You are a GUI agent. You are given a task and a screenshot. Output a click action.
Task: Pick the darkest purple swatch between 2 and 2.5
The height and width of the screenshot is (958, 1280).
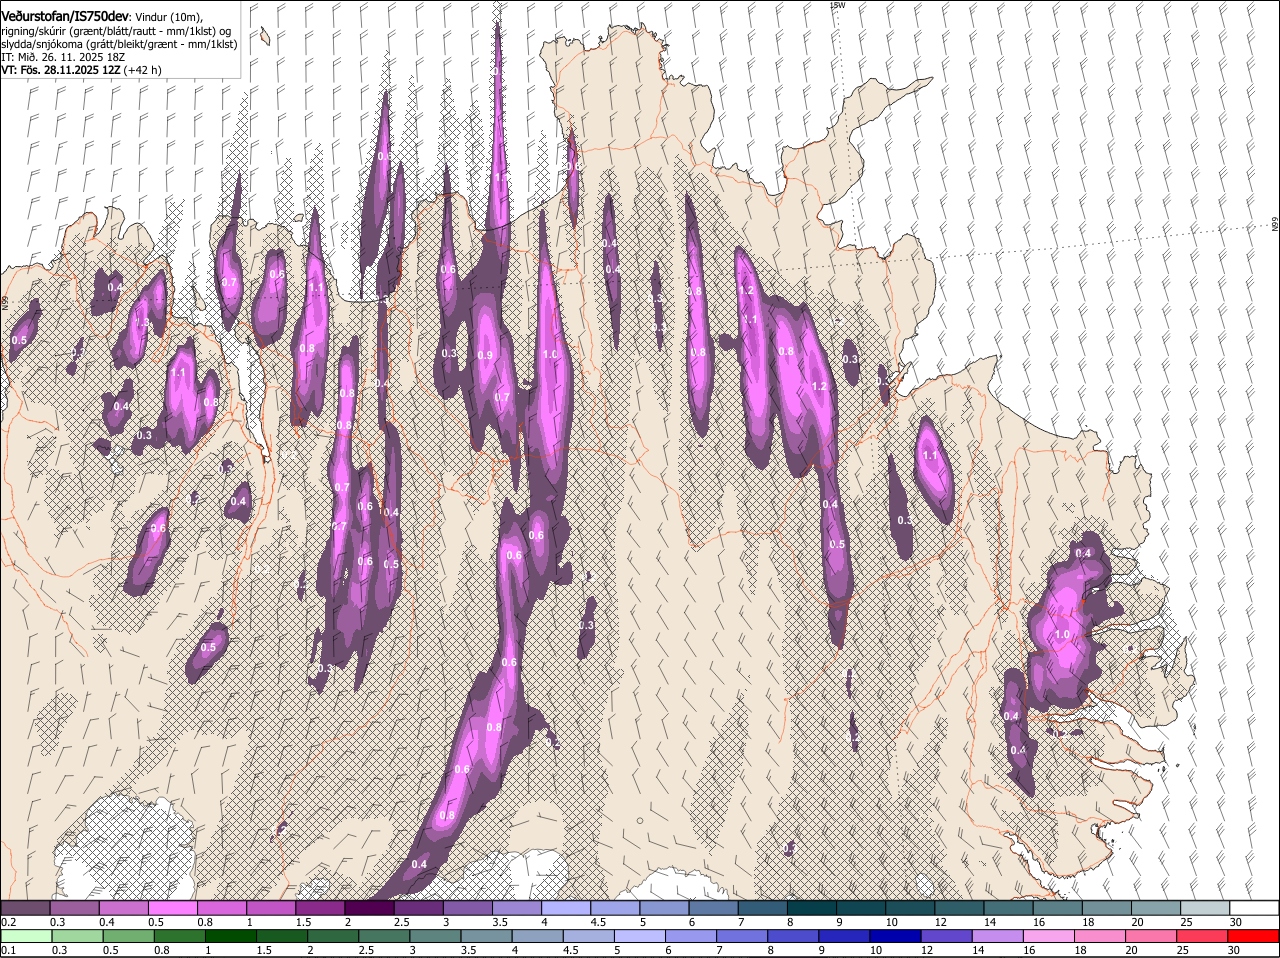[x=369, y=908]
